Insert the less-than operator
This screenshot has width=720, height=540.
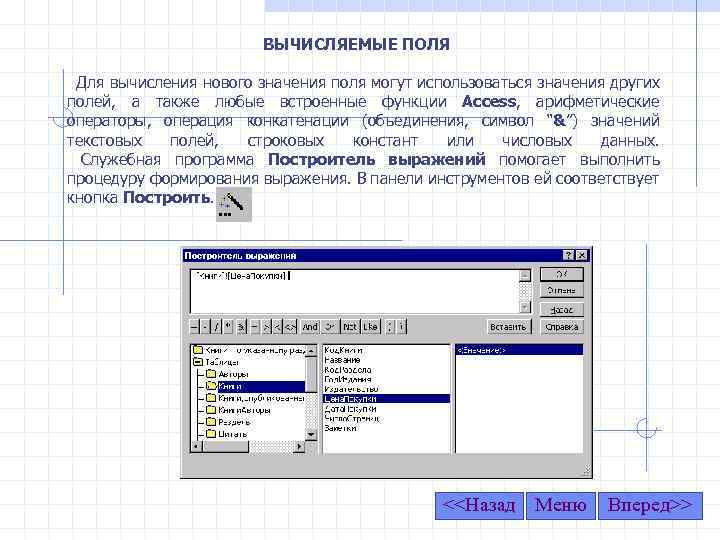(x=278, y=326)
